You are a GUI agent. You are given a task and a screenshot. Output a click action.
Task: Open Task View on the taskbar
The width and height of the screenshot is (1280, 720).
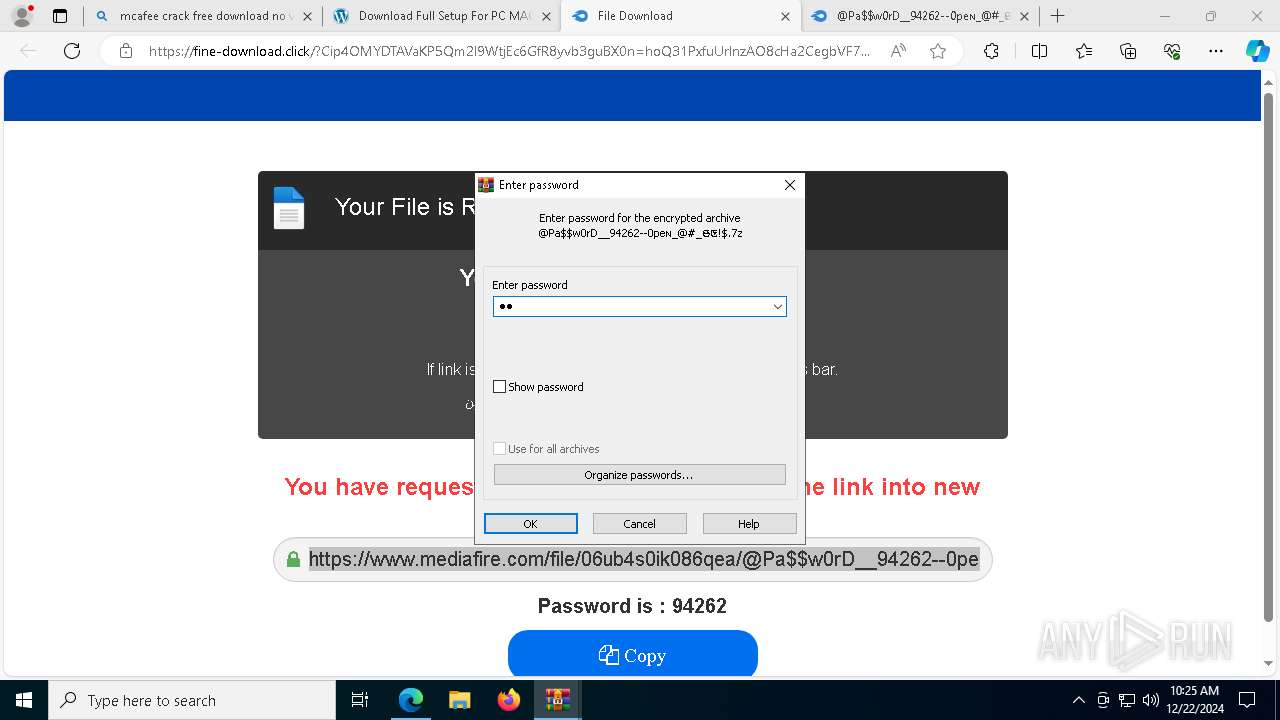360,700
